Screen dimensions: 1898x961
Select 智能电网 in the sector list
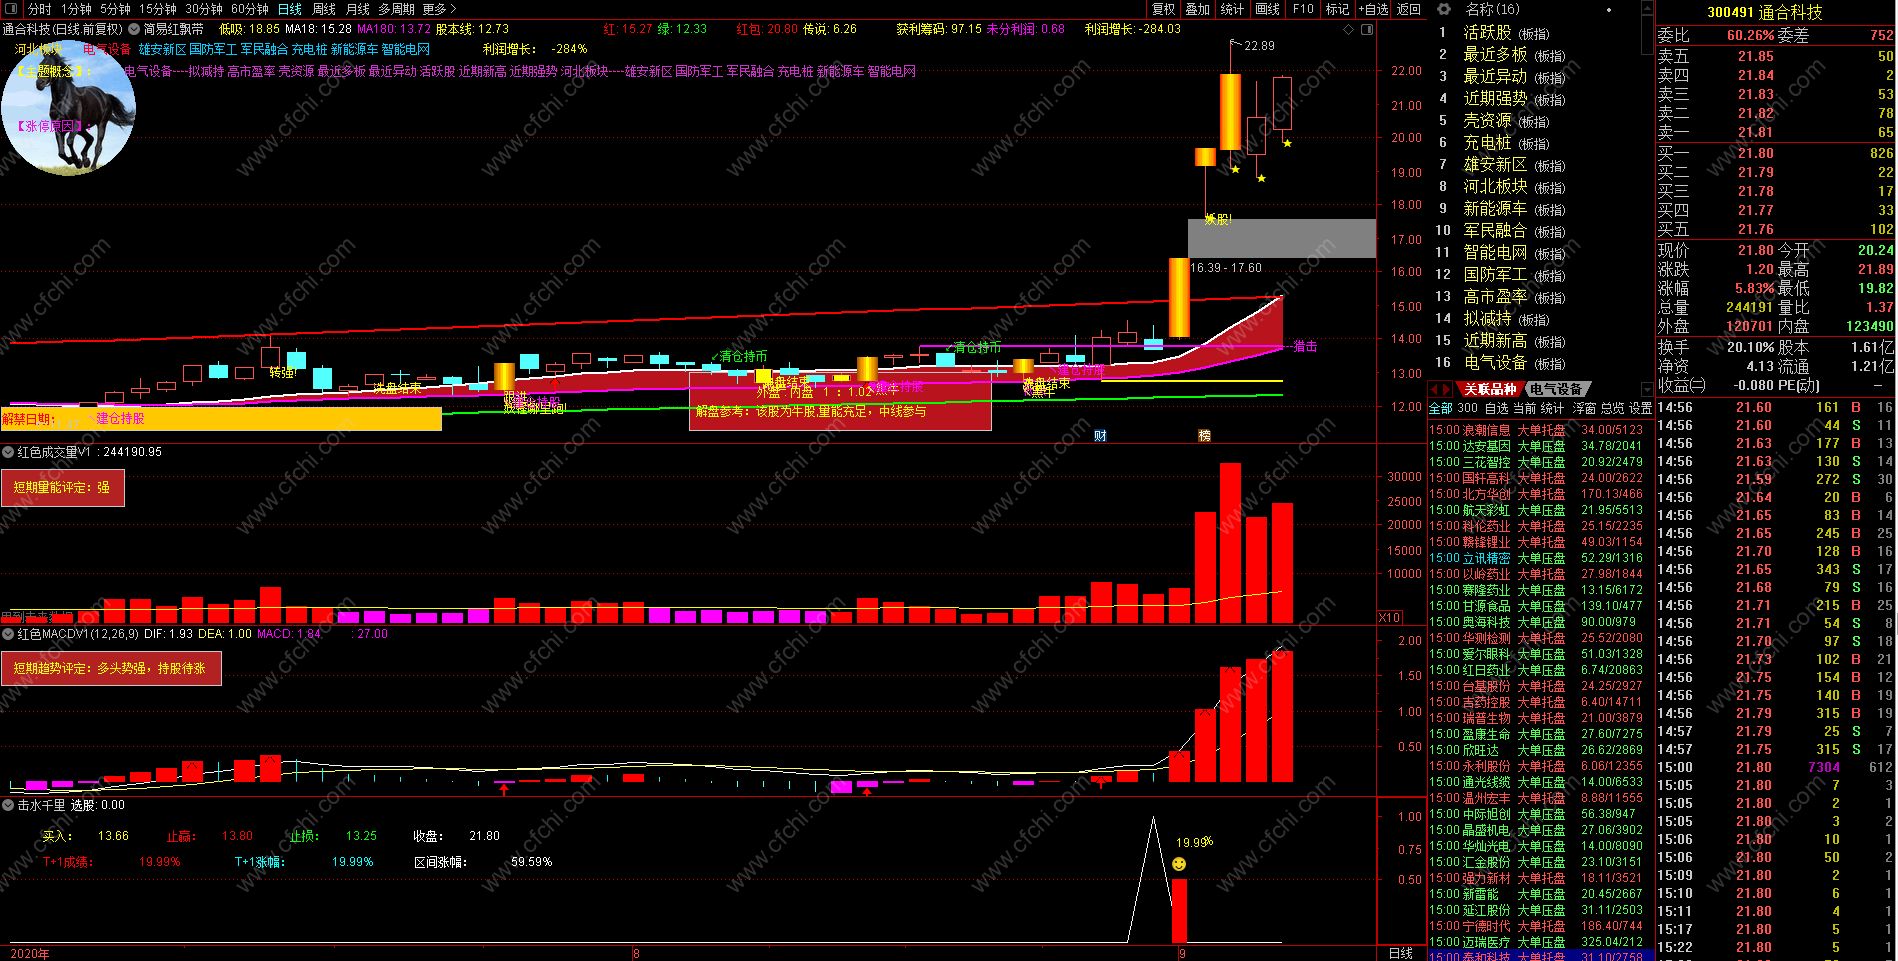point(1495,252)
